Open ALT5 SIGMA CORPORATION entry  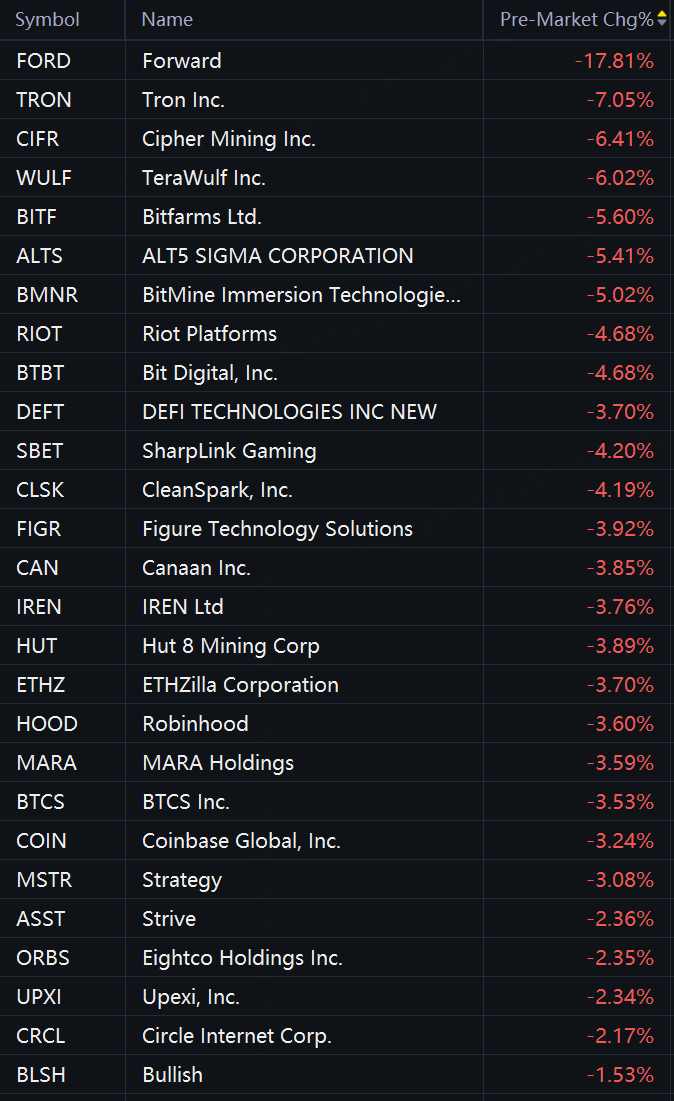click(278, 256)
